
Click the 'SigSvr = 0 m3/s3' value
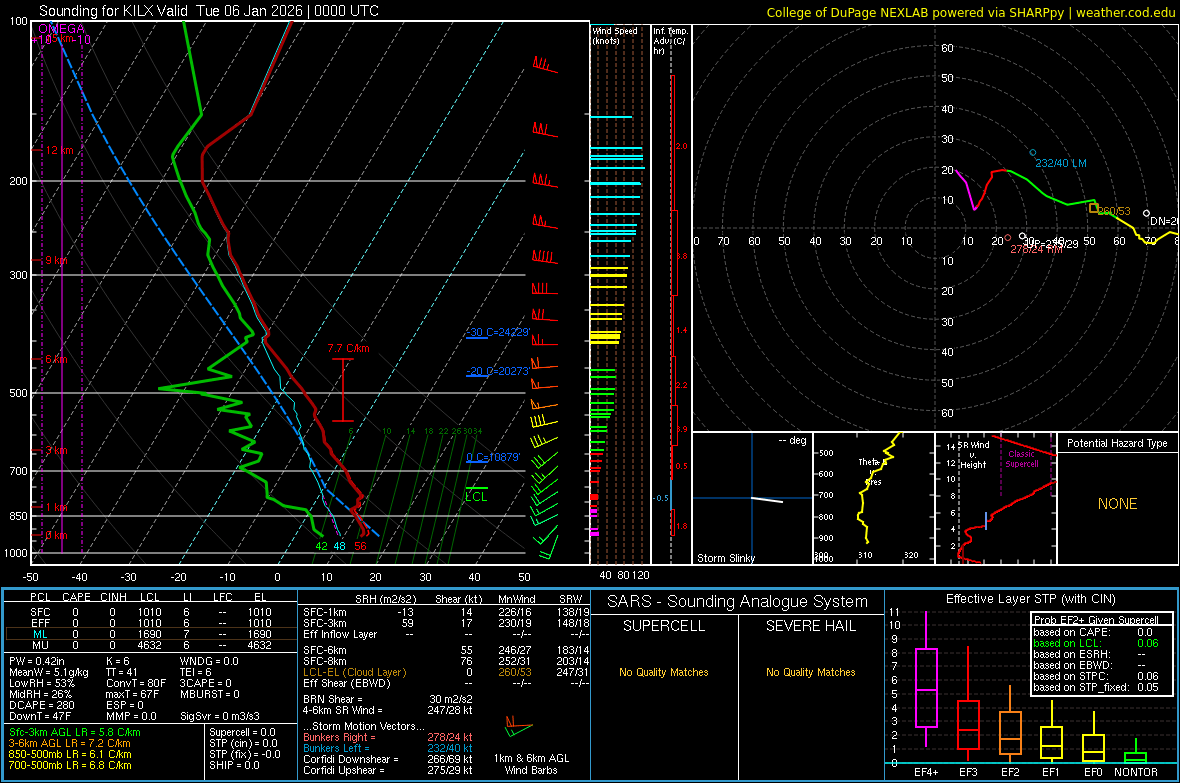coord(220,716)
